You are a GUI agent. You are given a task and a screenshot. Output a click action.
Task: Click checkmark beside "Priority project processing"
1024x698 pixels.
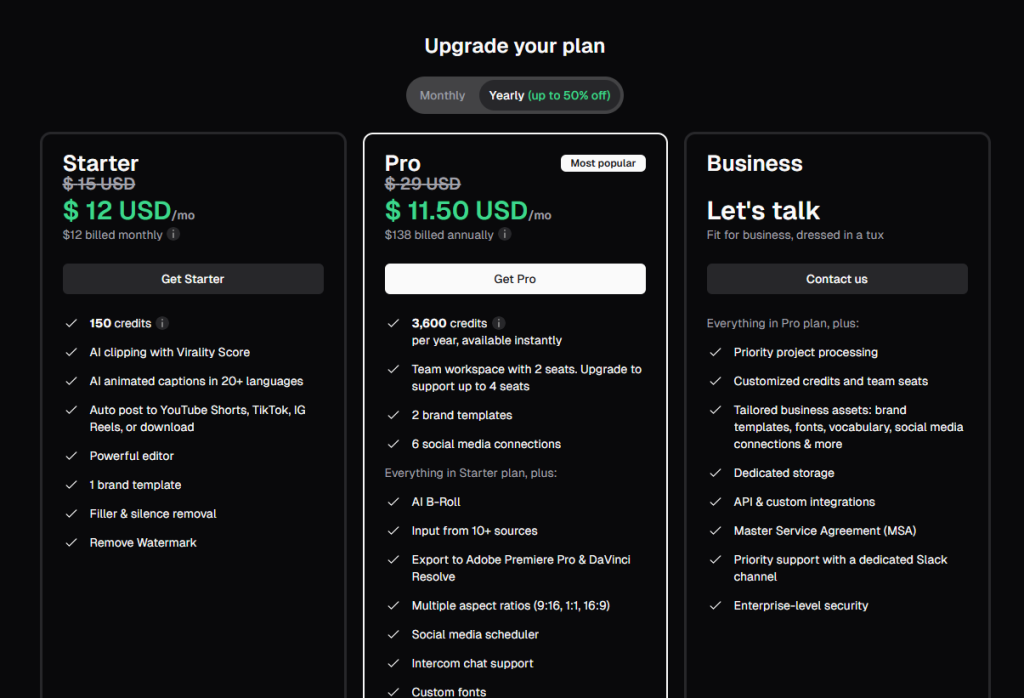click(x=715, y=352)
